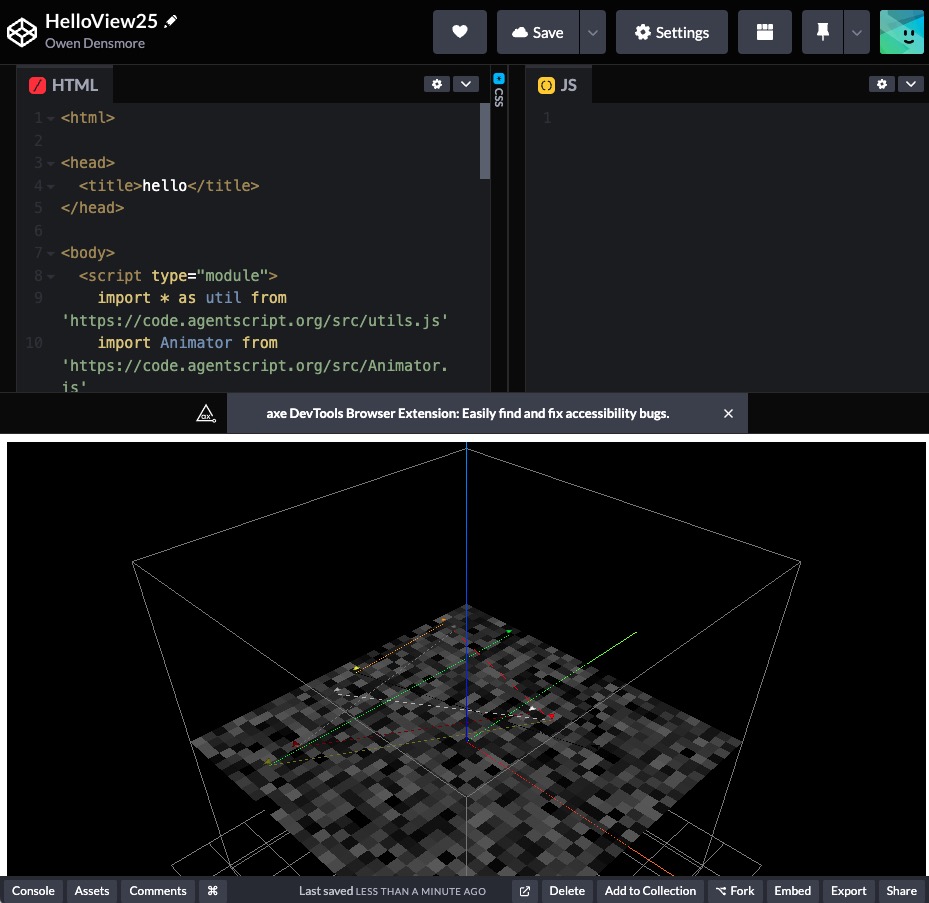Click the user avatar in header
Screen dimensions: 929x903
(901, 32)
